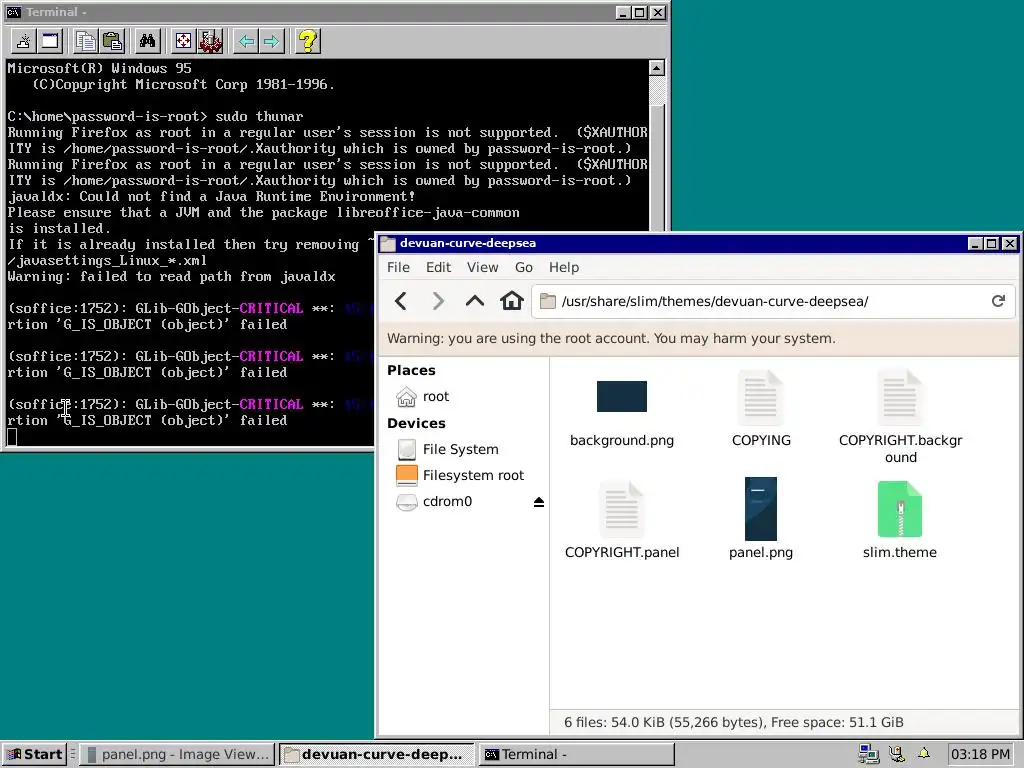This screenshot has height=768, width=1024.
Task: Click the yellow question mark help icon
Action: click(x=308, y=42)
